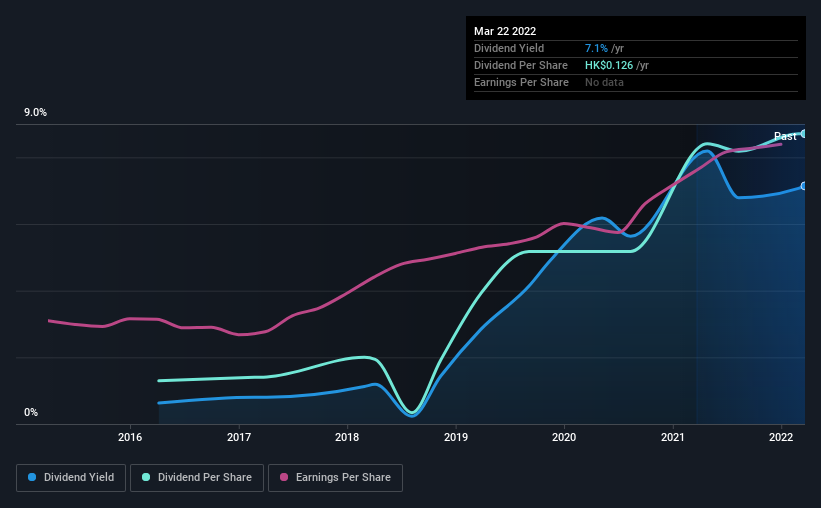
Task: Select the 2019 label on the x-axis
Action: tap(456, 437)
